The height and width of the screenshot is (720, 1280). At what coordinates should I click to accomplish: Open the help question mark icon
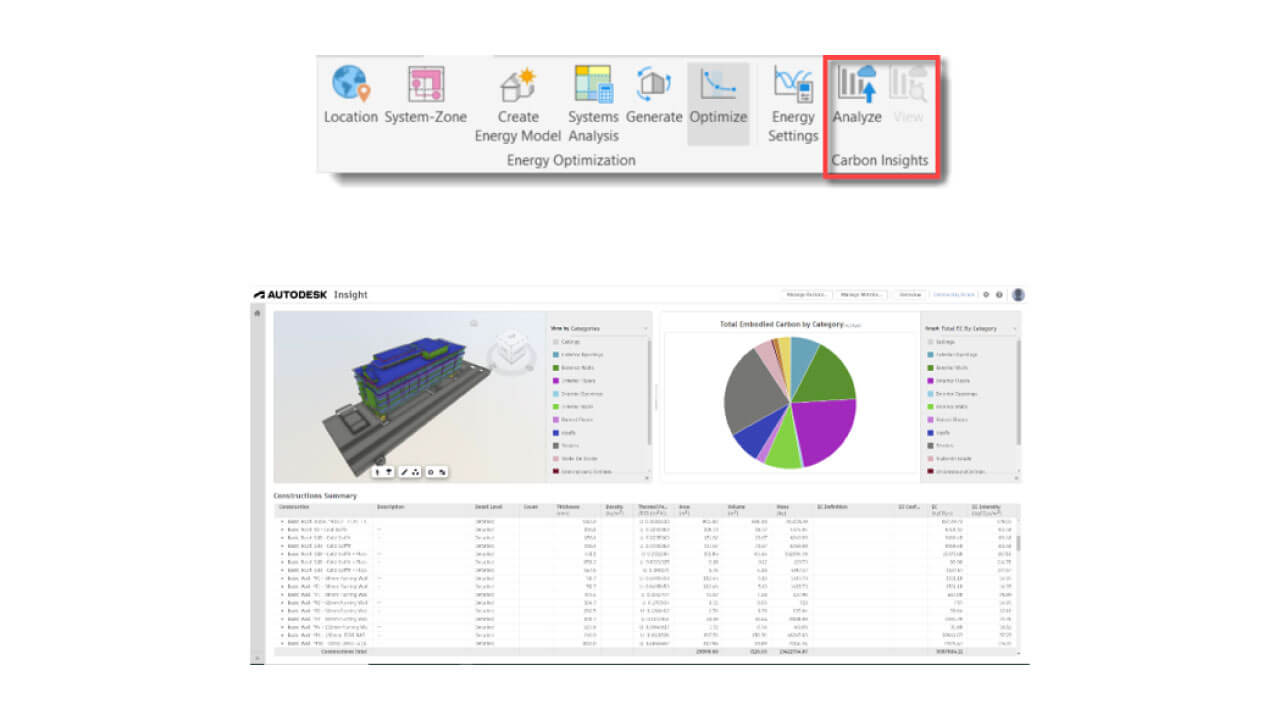point(999,295)
